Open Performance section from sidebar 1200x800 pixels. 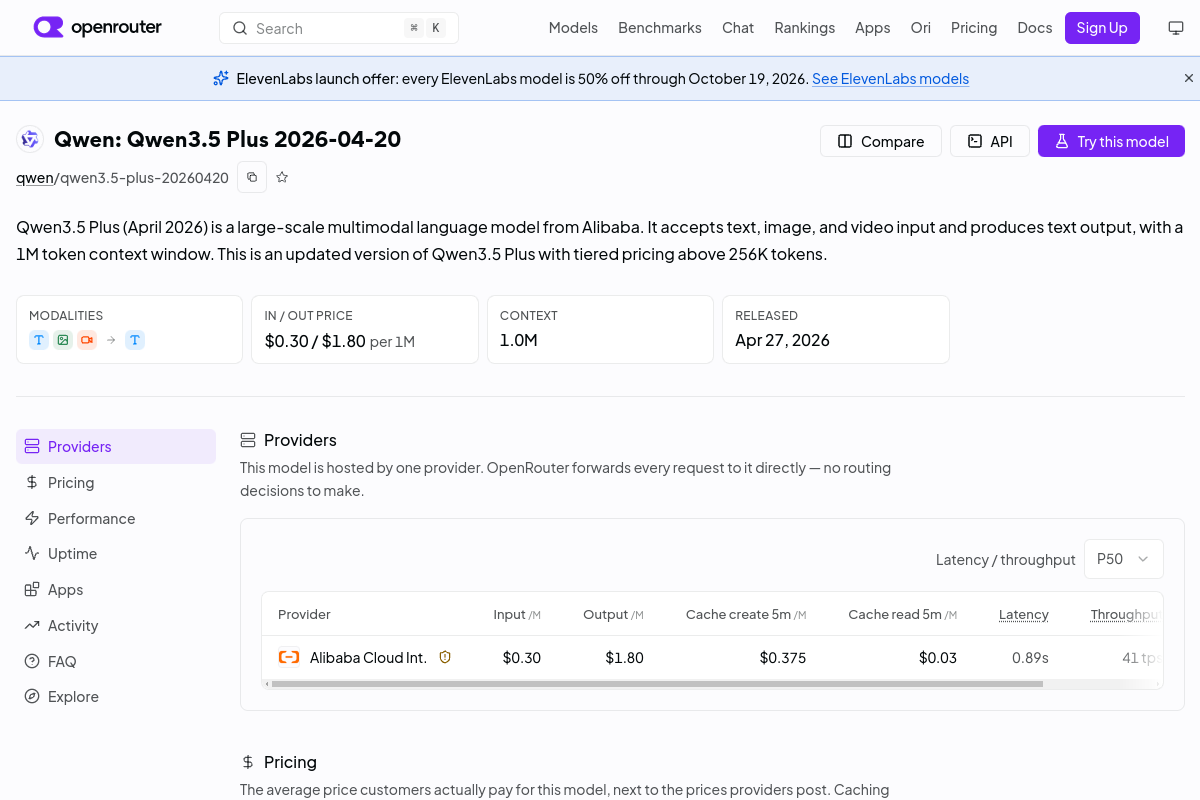pos(116,518)
